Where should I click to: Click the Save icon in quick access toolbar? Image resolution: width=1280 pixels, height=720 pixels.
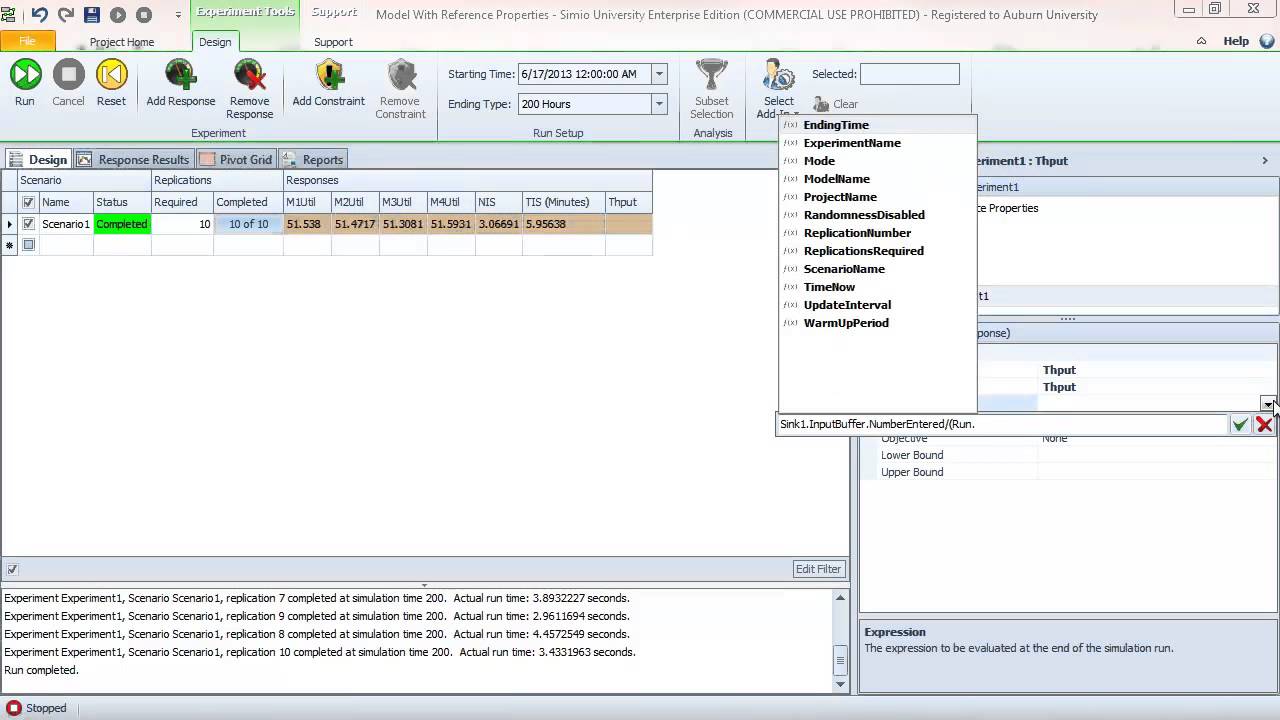pyautogui.click(x=92, y=14)
